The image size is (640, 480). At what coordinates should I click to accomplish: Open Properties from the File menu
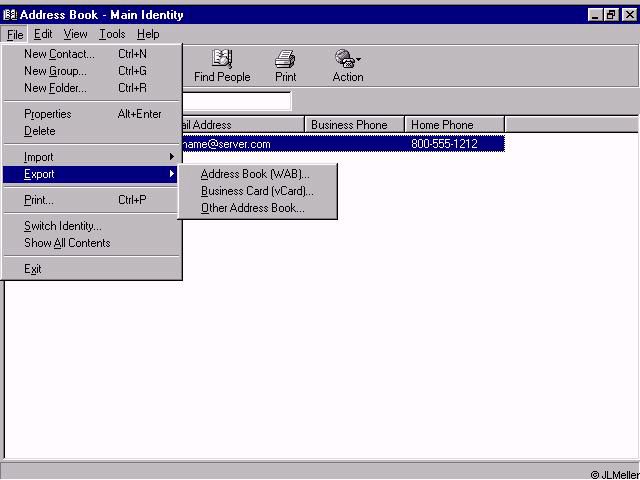coord(48,114)
